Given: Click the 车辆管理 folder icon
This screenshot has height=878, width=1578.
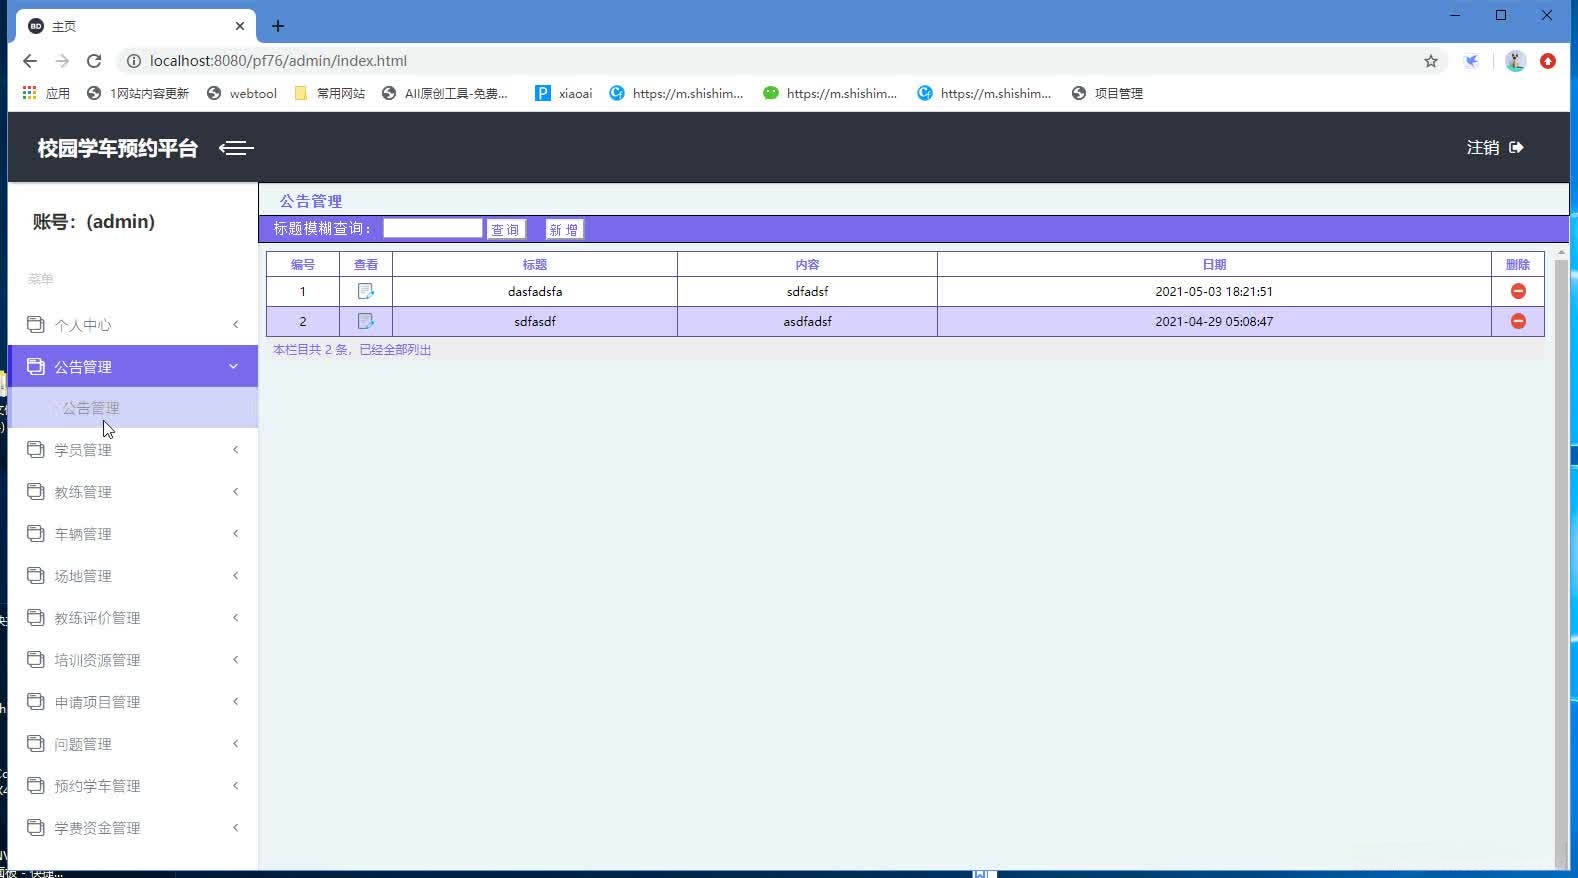Looking at the screenshot, I should 36,533.
